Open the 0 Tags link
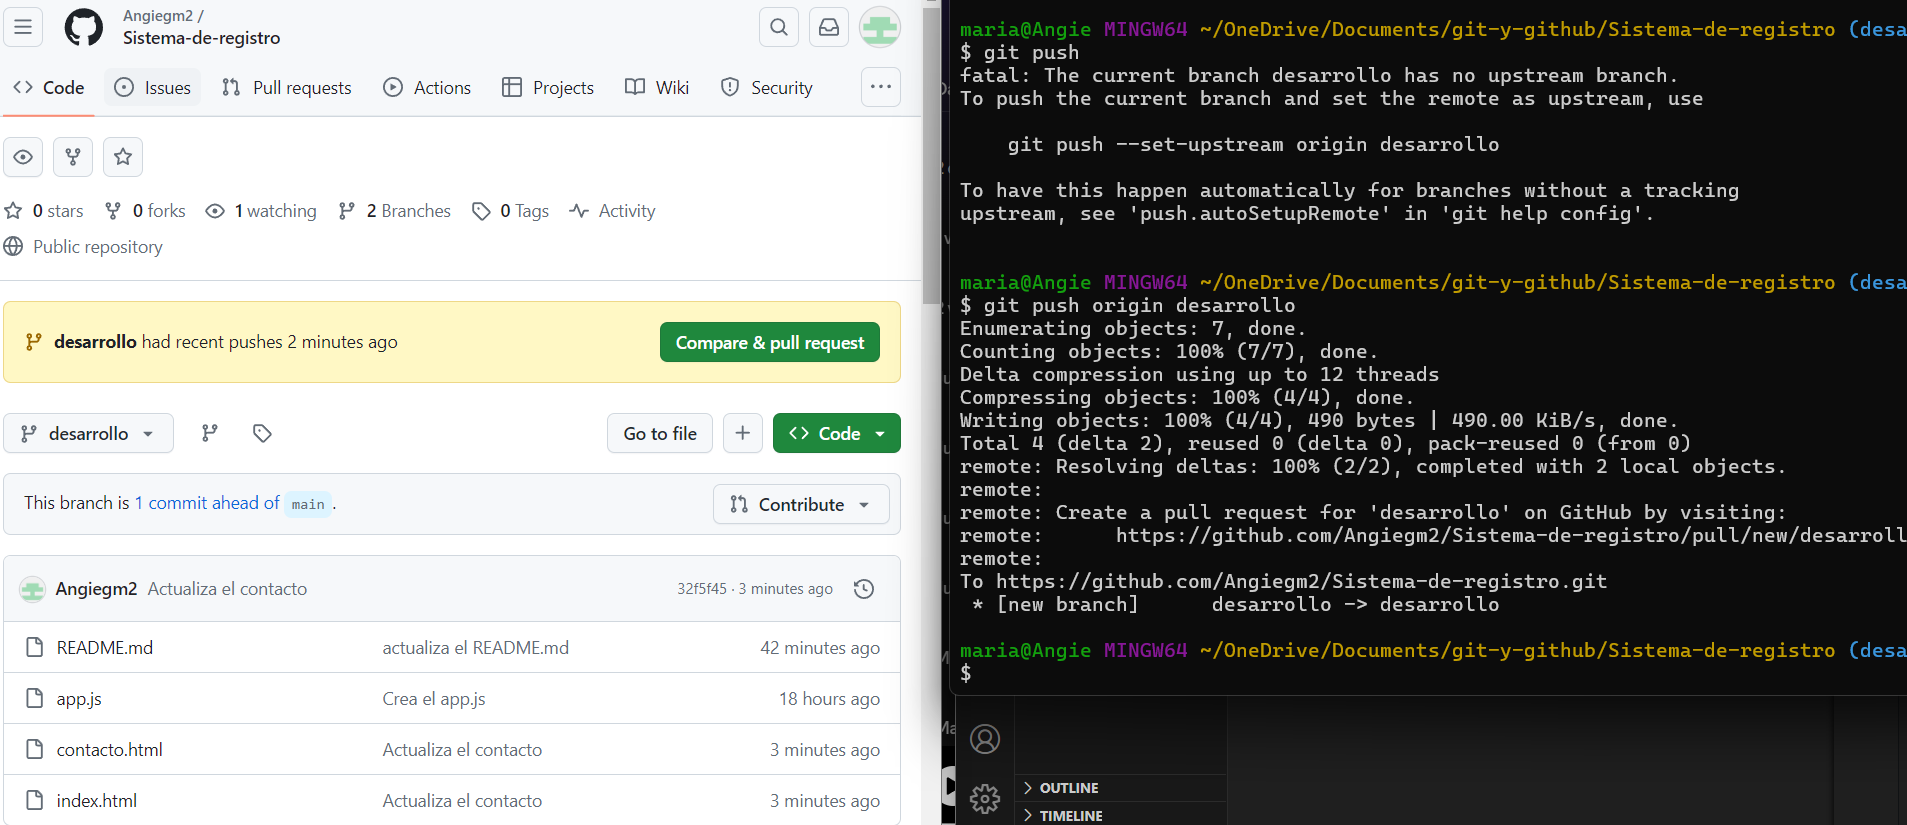1907x825 pixels. pyautogui.click(x=511, y=211)
